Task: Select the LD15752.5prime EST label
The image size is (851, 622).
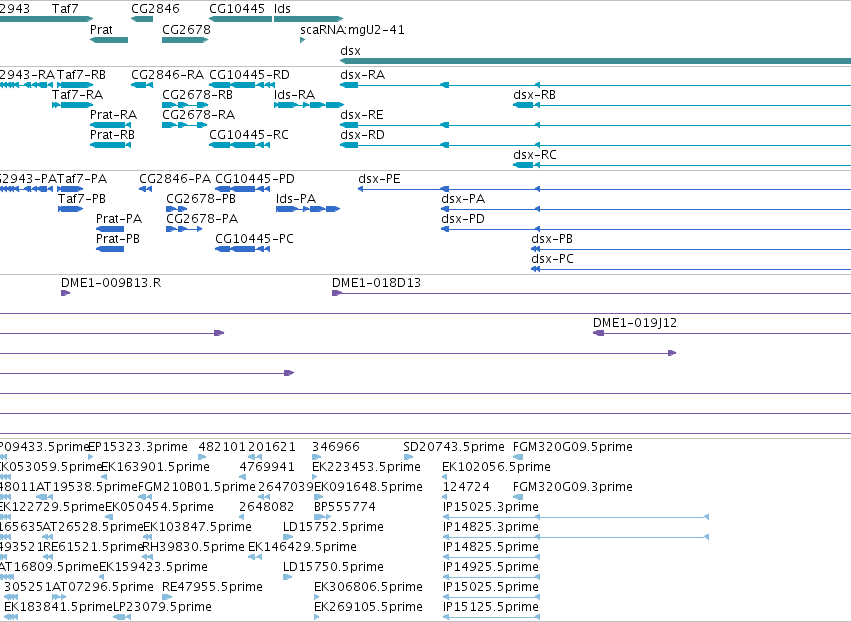Action: click(334, 527)
